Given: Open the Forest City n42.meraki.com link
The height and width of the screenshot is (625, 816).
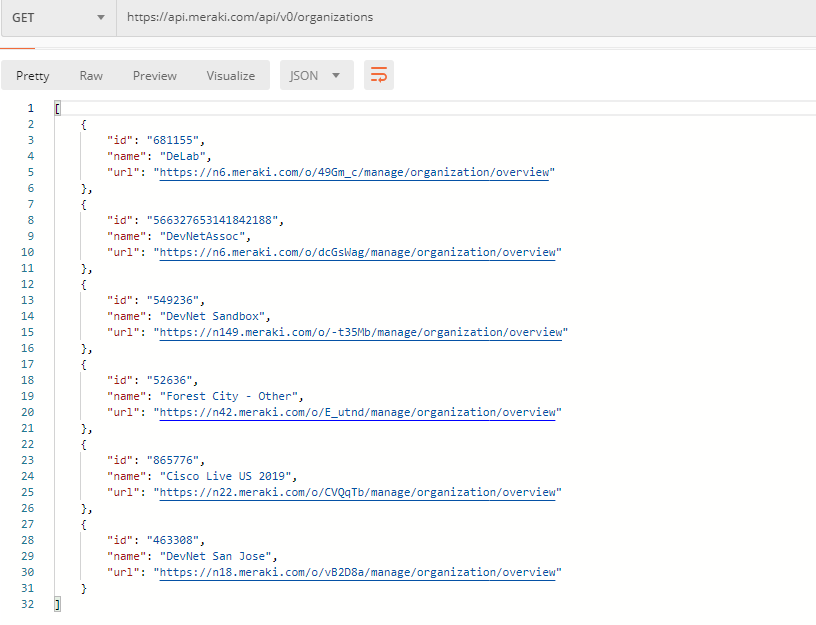Looking at the screenshot, I should [358, 413].
